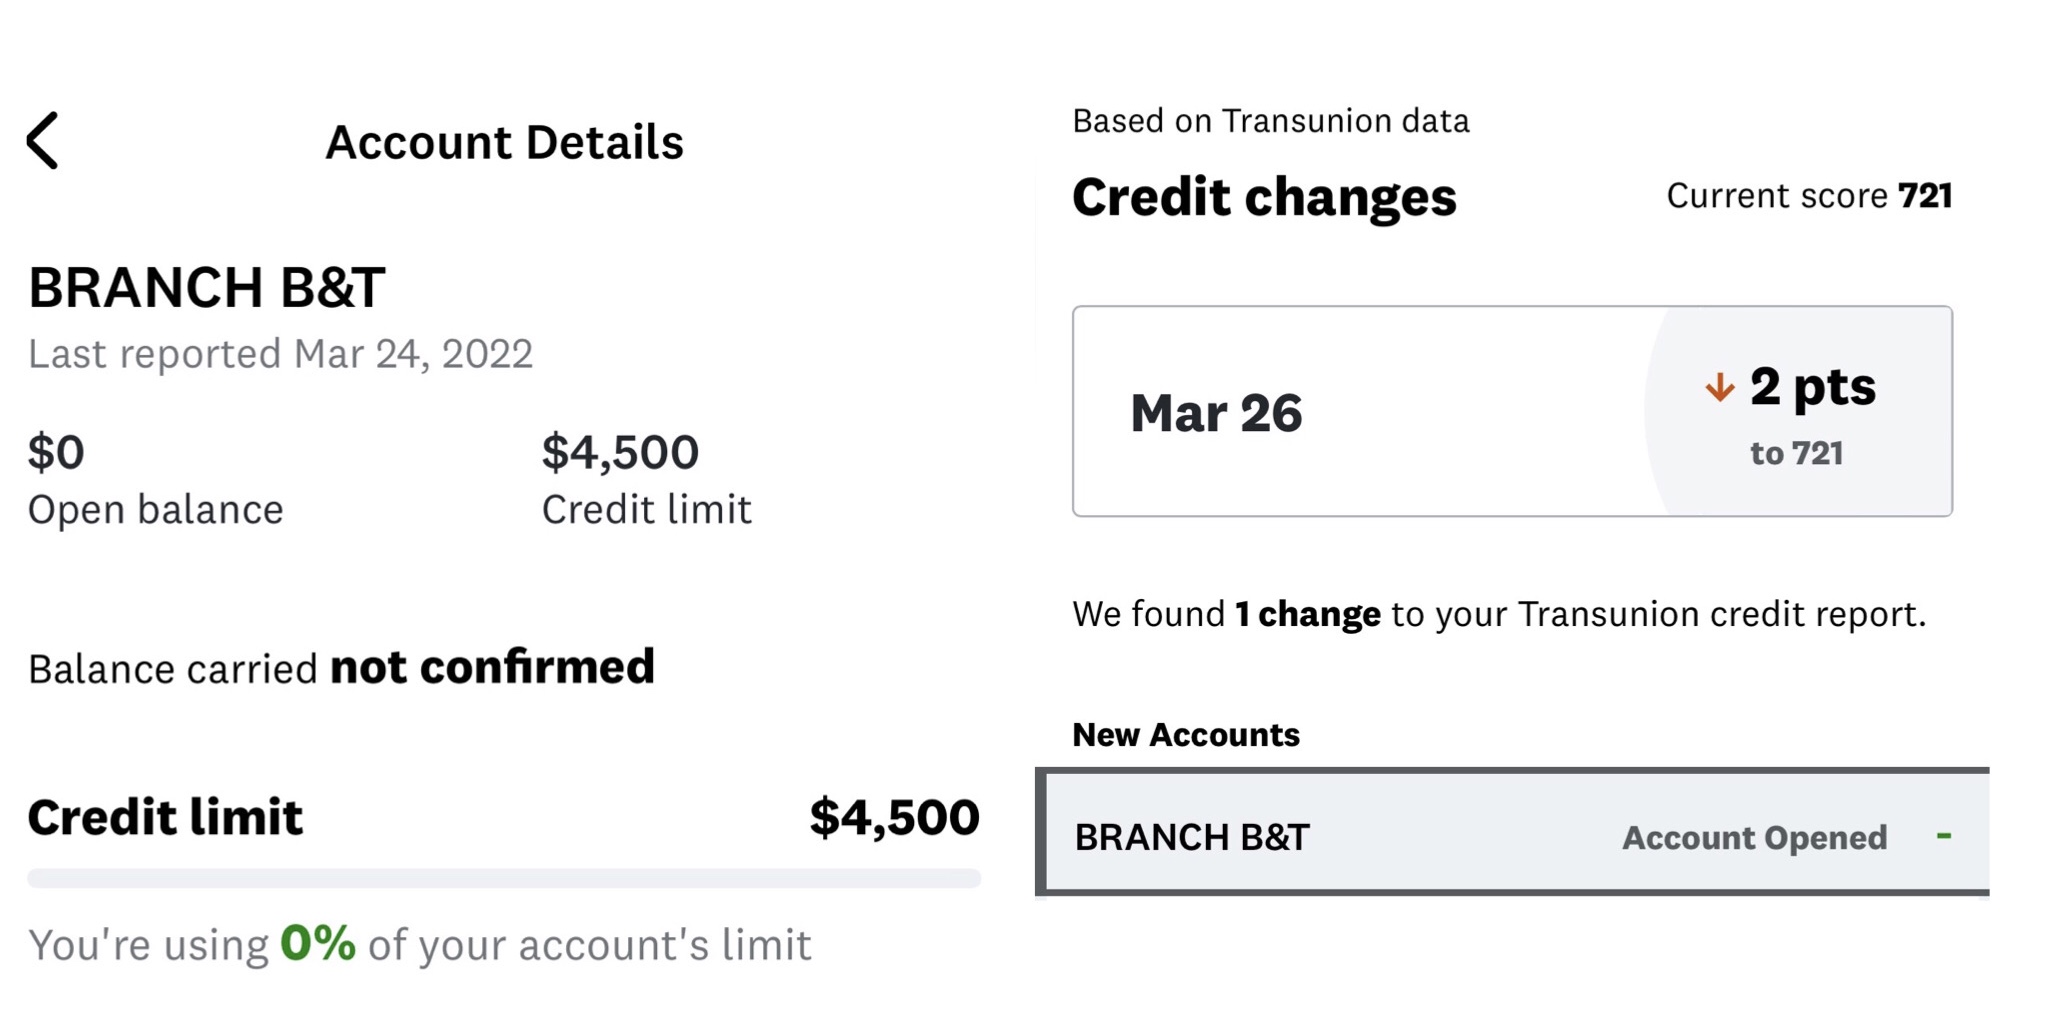Click the orange down arrow beside 2 pts
This screenshot has width=2048, height=1026.
[1719, 387]
